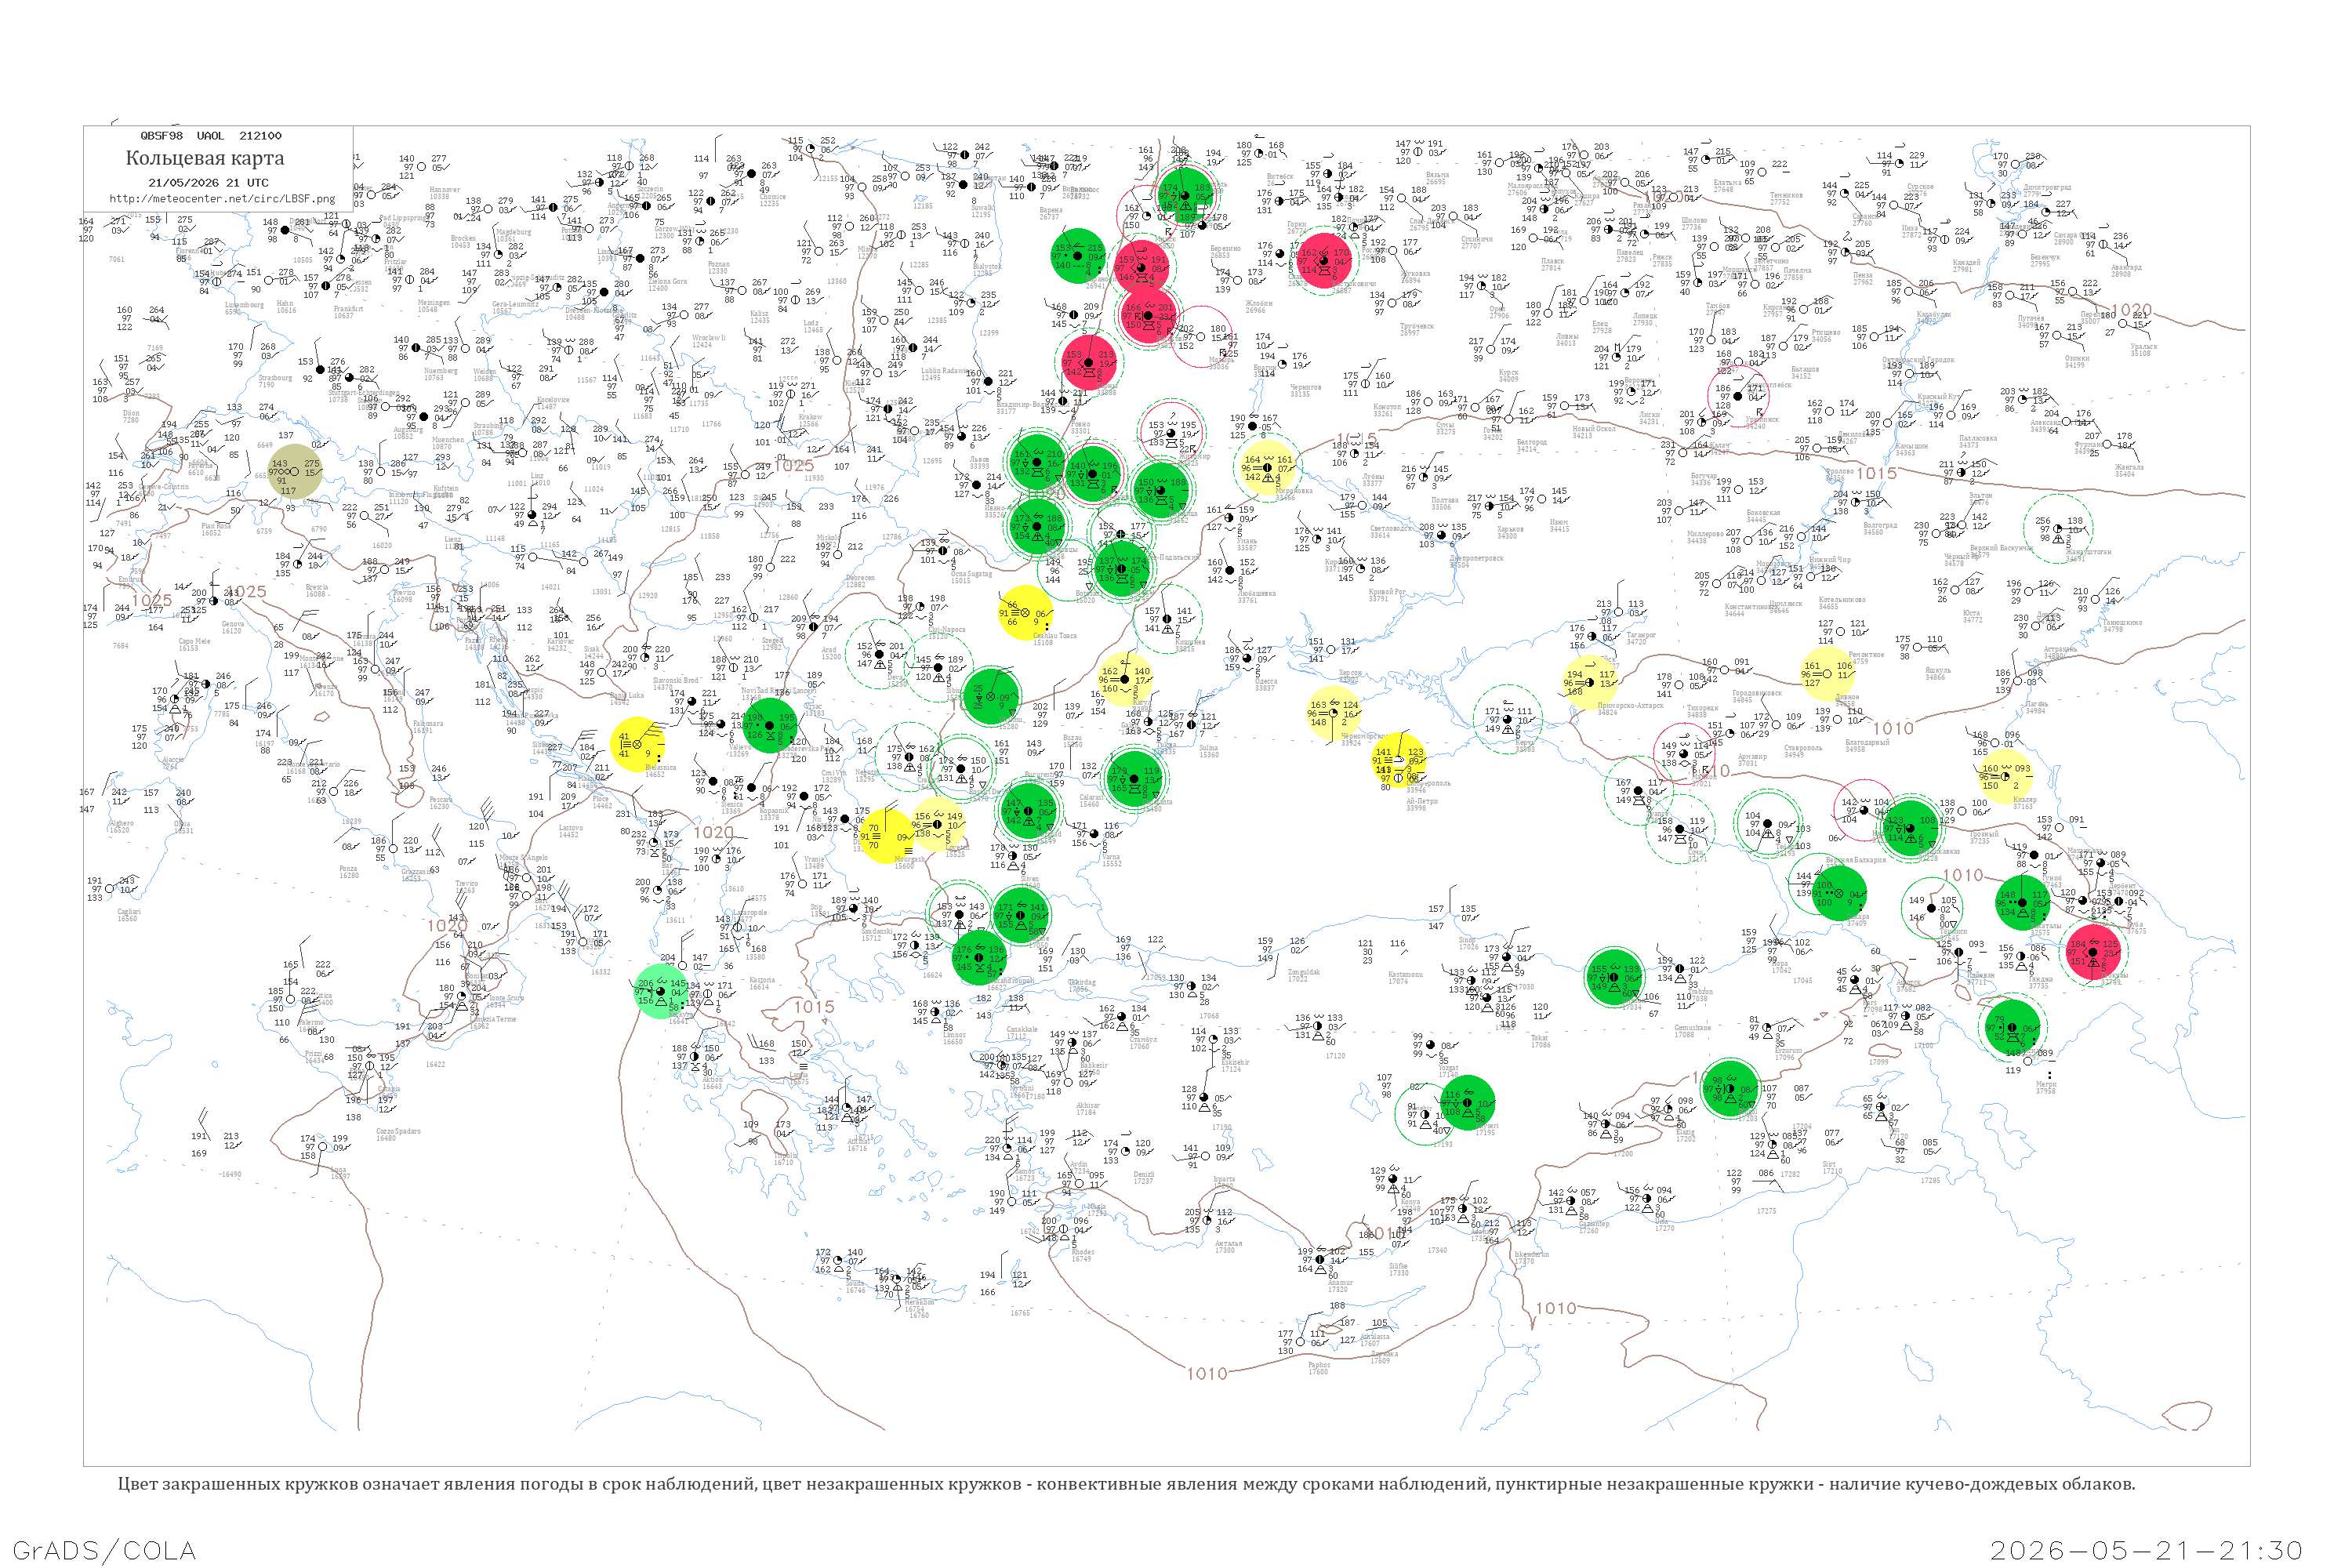2352x1568 pixels.
Task: Click the Meiningen 10548 station label
Action: (433, 306)
